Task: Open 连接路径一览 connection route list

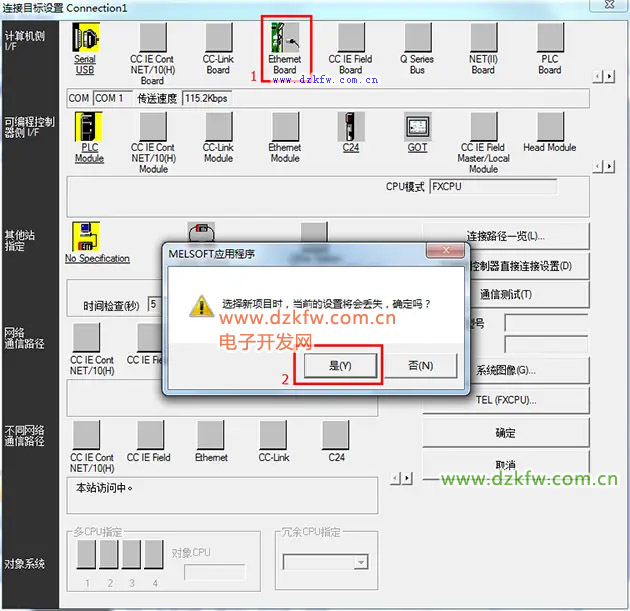Action: pyautogui.click(x=506, y=236)
